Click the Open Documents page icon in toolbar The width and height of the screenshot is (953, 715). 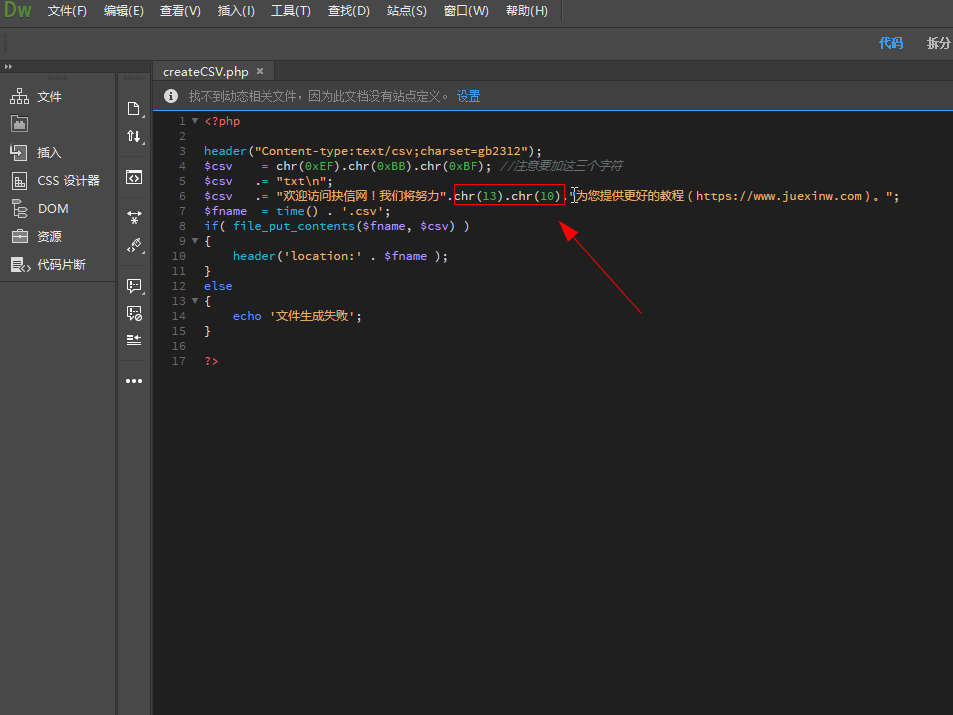133,108
